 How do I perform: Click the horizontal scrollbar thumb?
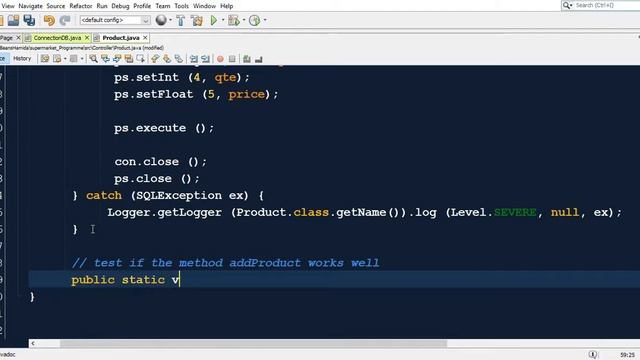point(253,343)
